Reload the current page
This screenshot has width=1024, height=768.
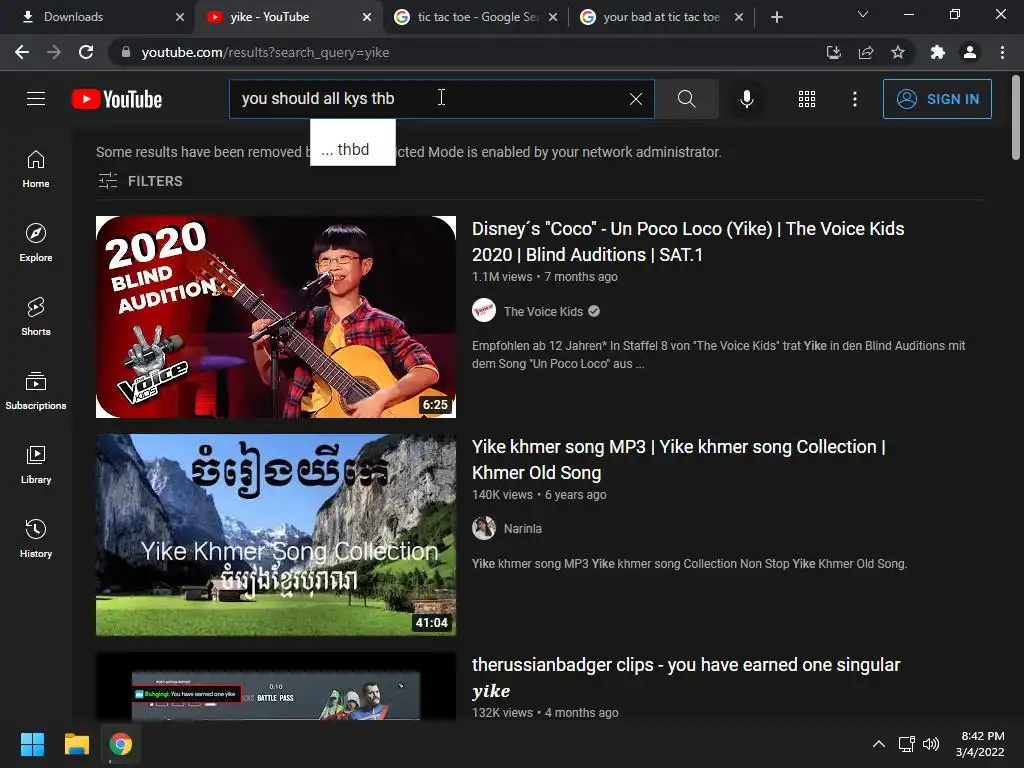point(86,52)
